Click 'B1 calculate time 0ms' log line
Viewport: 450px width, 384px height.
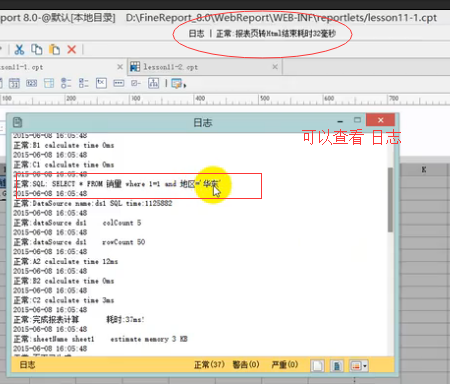coord(64,145)
